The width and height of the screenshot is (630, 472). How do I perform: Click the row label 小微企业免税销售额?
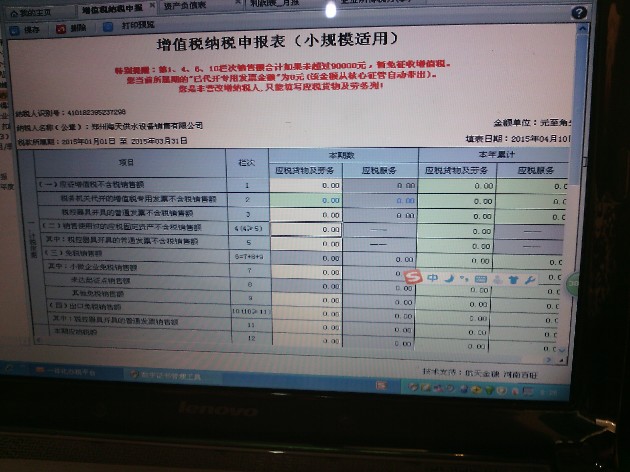click(x=104, y=267)
